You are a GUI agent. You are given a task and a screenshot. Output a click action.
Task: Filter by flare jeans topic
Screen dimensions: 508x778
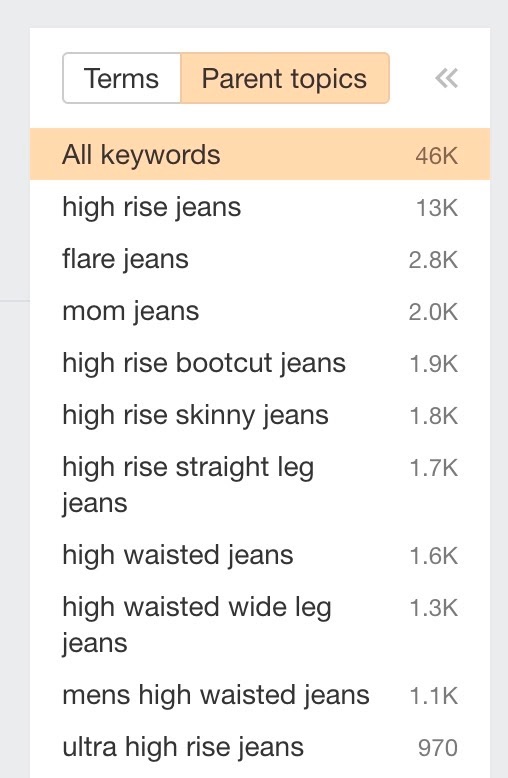pyautogui.click(x=260, y=259)
